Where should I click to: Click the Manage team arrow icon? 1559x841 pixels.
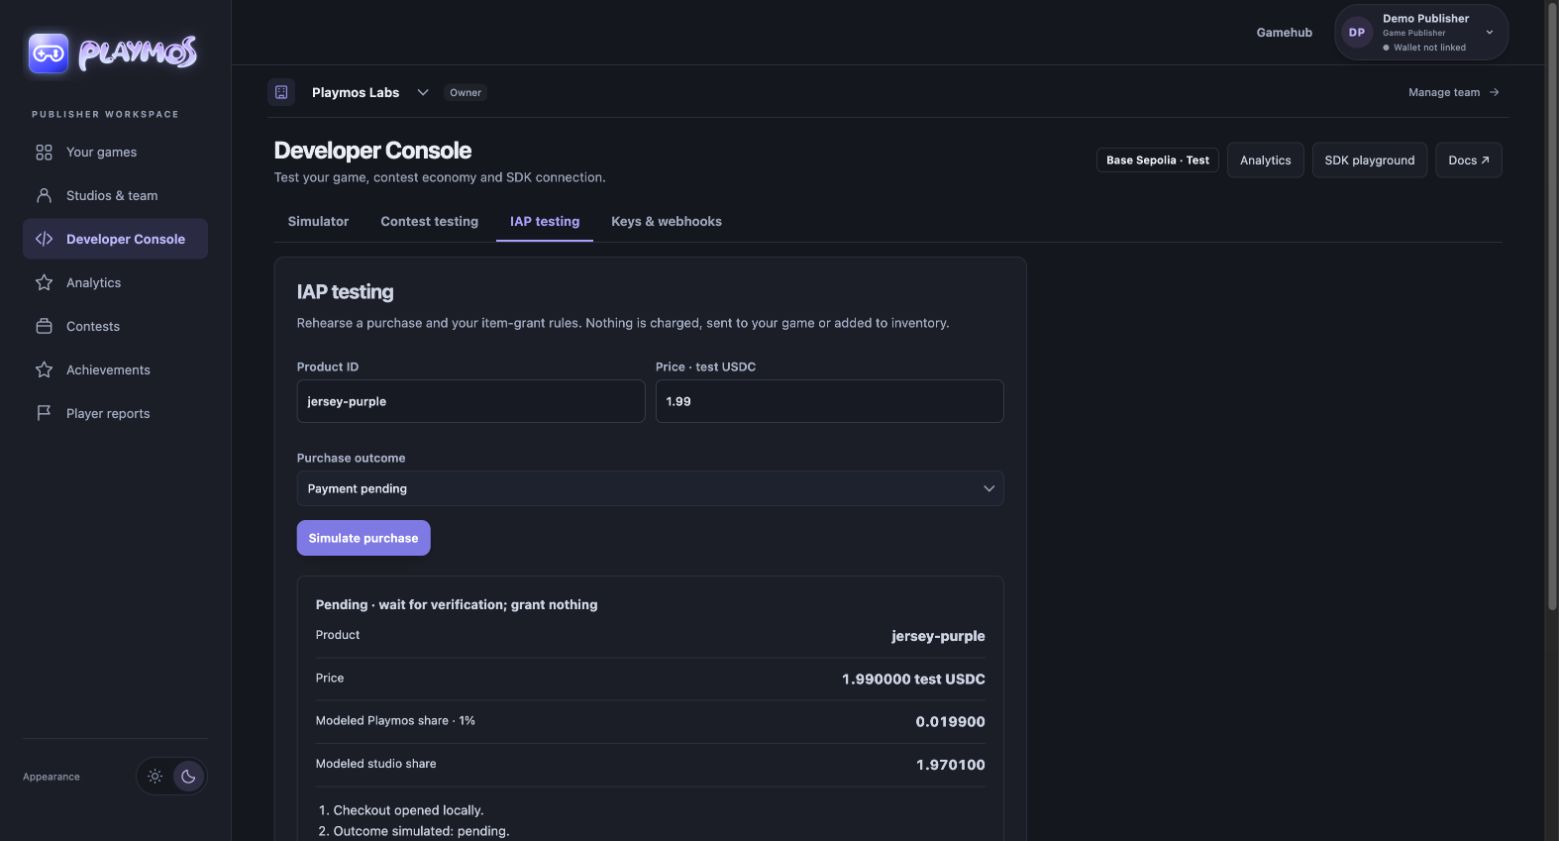(1494, 92)
